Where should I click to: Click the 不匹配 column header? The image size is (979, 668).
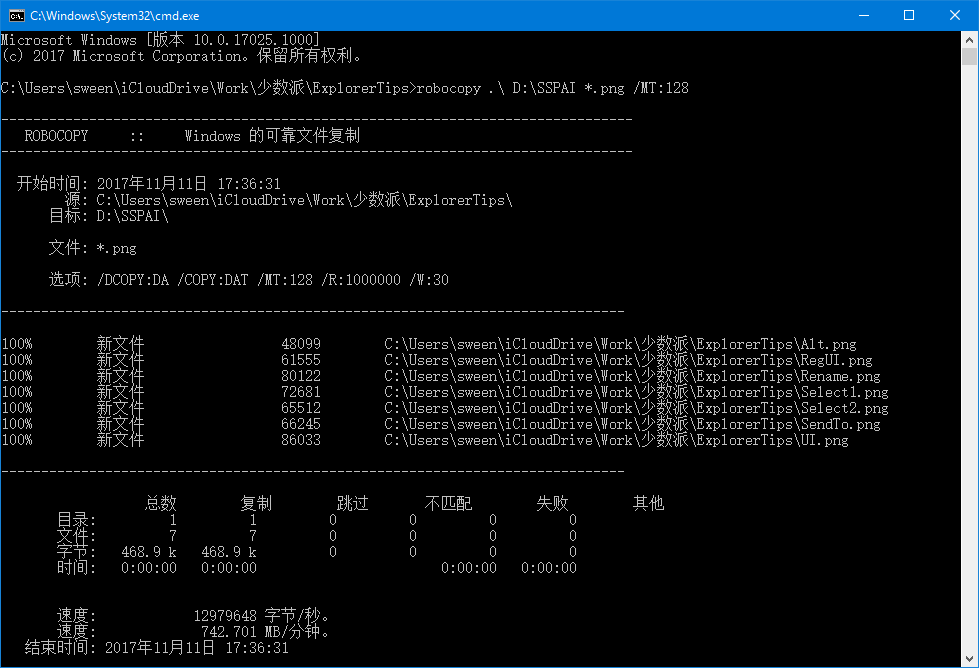coord(448,503)
